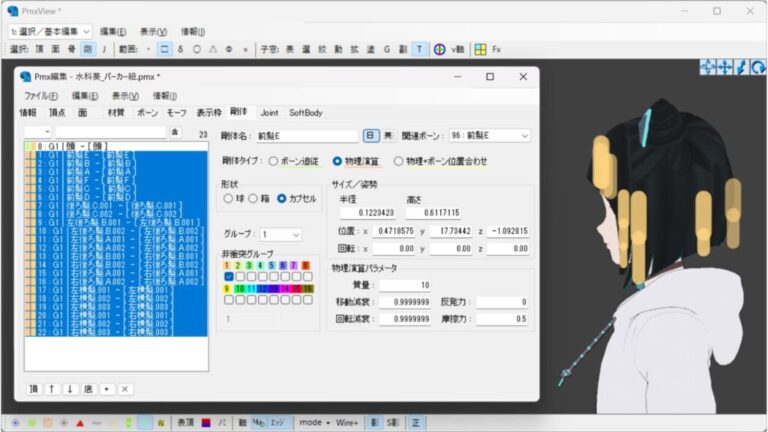Click the red triangle icon in bottom bar
The image size is (768, 432).
[80, 422]
